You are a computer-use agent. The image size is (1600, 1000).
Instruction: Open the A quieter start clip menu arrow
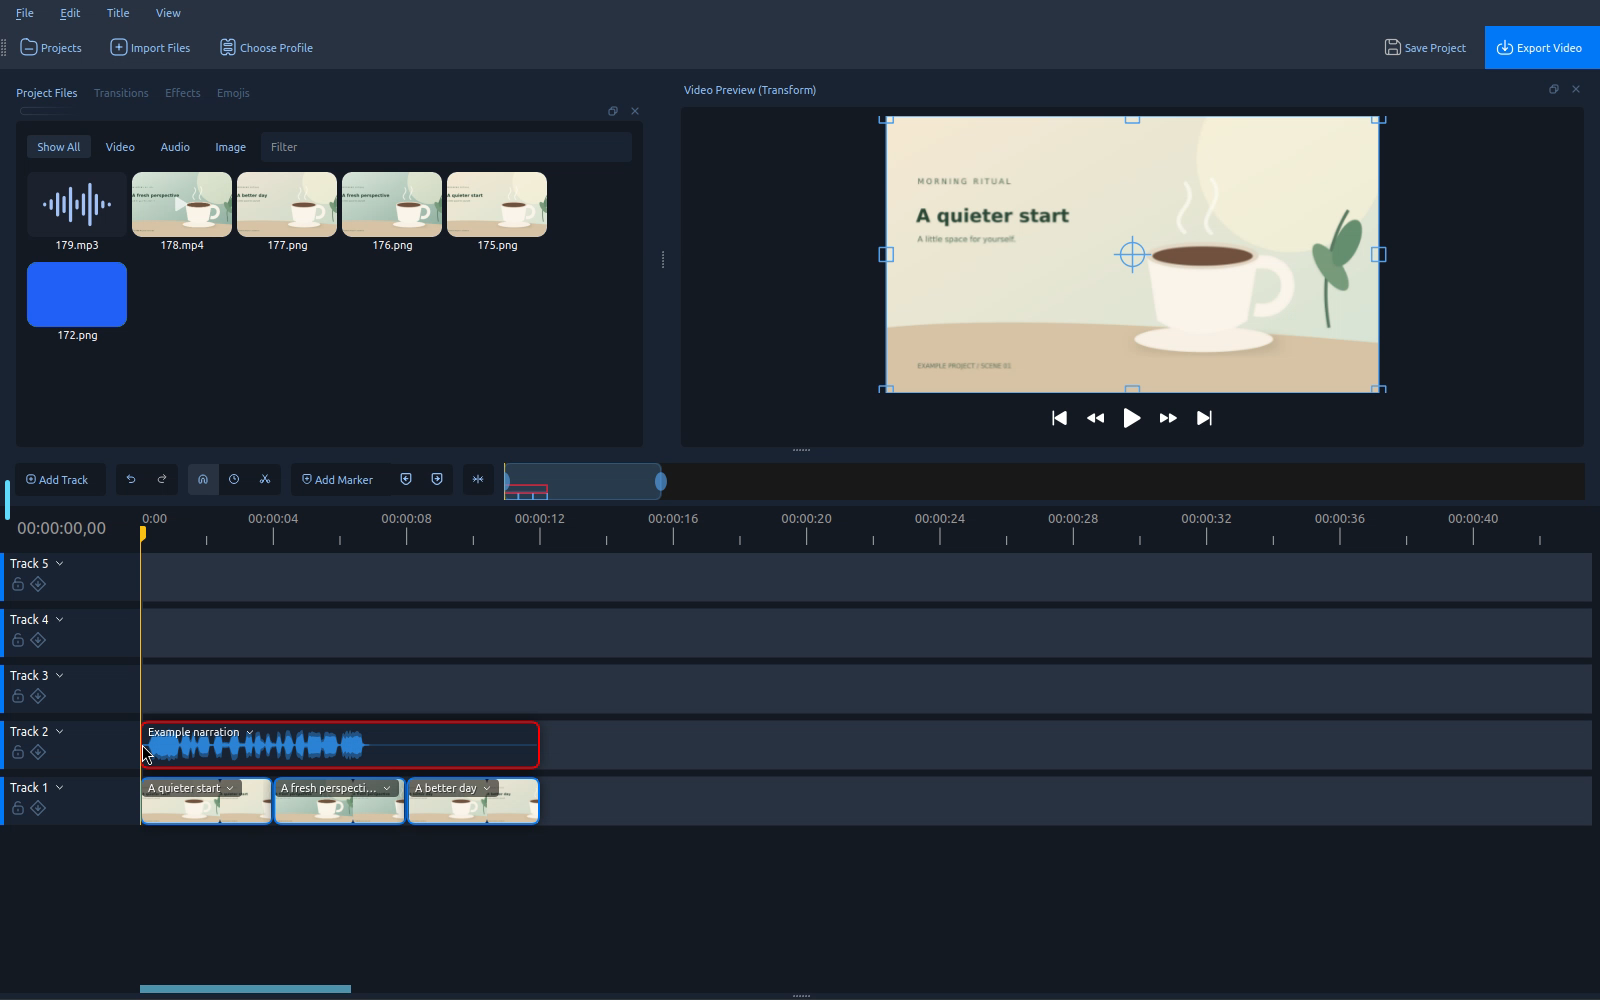click(x=230, y=789)
